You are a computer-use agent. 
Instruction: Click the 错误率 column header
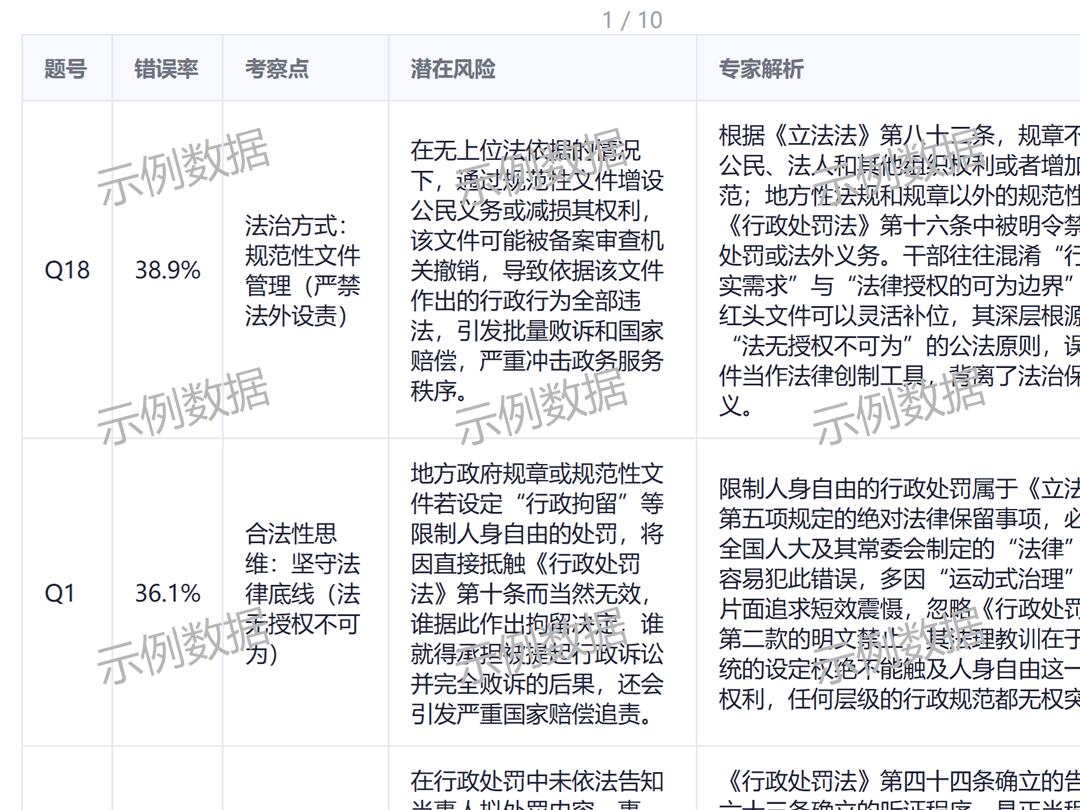(x=167, y=69)
